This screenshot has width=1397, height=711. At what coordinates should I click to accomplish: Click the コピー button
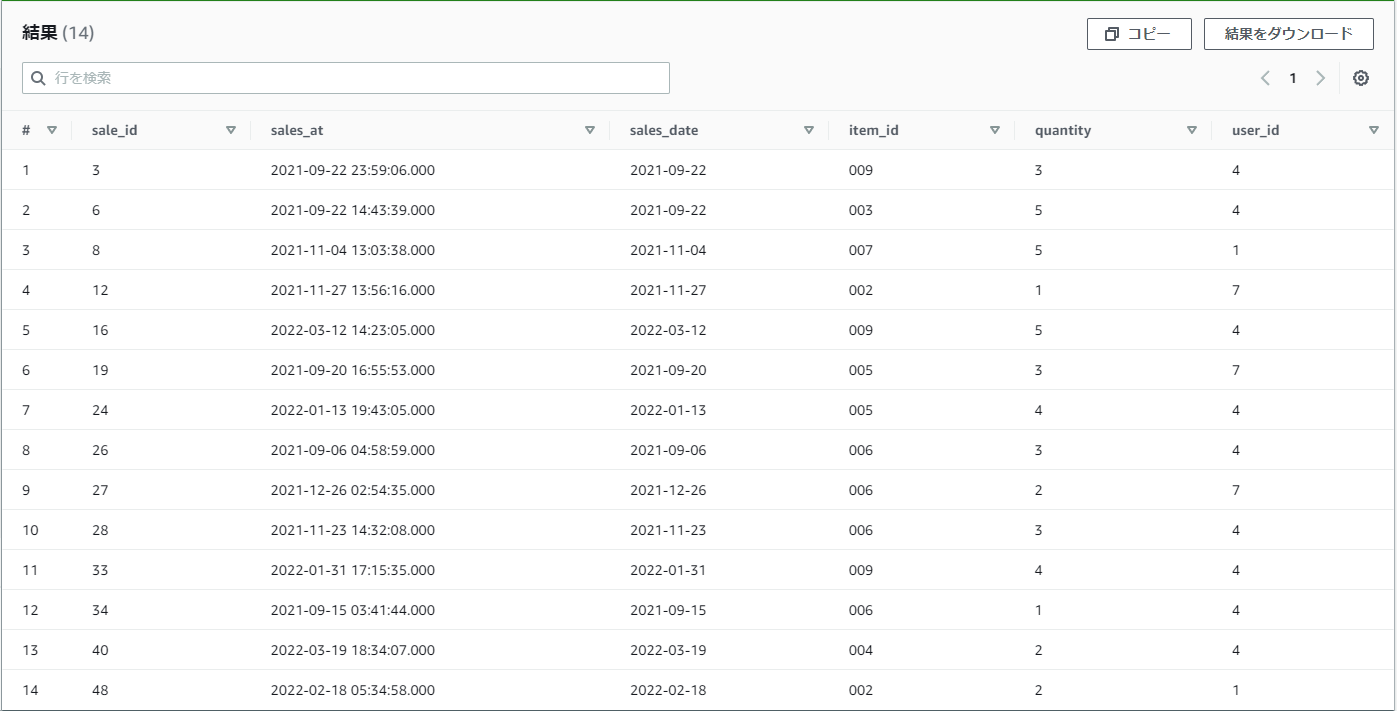[x=1139, y=34]
